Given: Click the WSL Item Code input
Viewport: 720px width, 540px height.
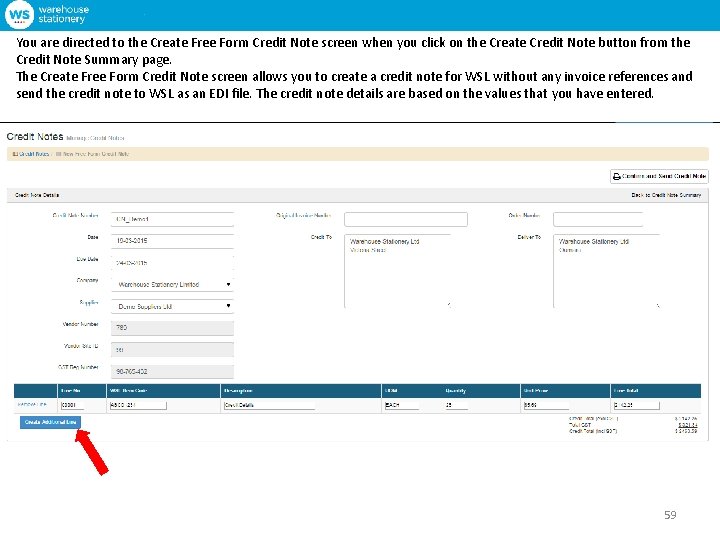Looking at the screenshot, I should 138,405.
